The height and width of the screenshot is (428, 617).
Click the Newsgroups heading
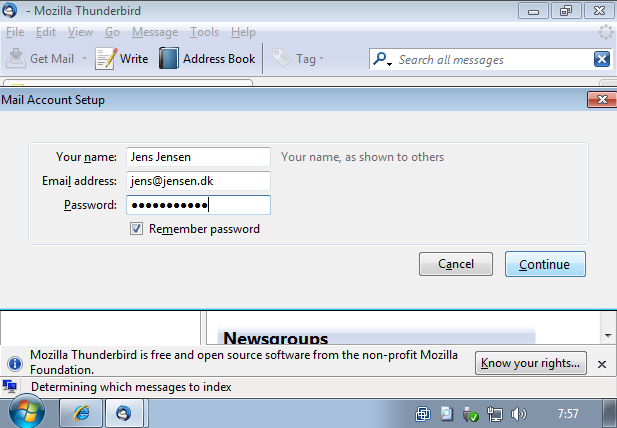276,338
